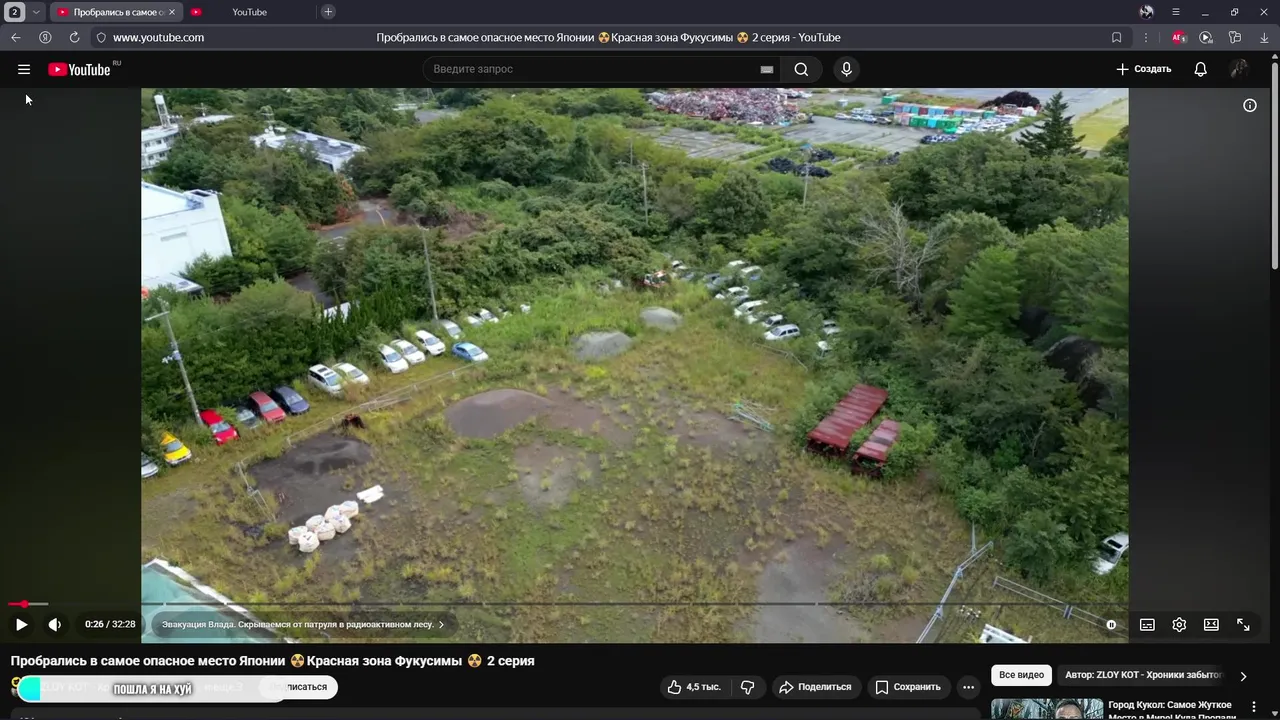Open 'Город Кукол' recommended video thumbnail
This screenshot has height=720, width=1280.
(1047, 709)
